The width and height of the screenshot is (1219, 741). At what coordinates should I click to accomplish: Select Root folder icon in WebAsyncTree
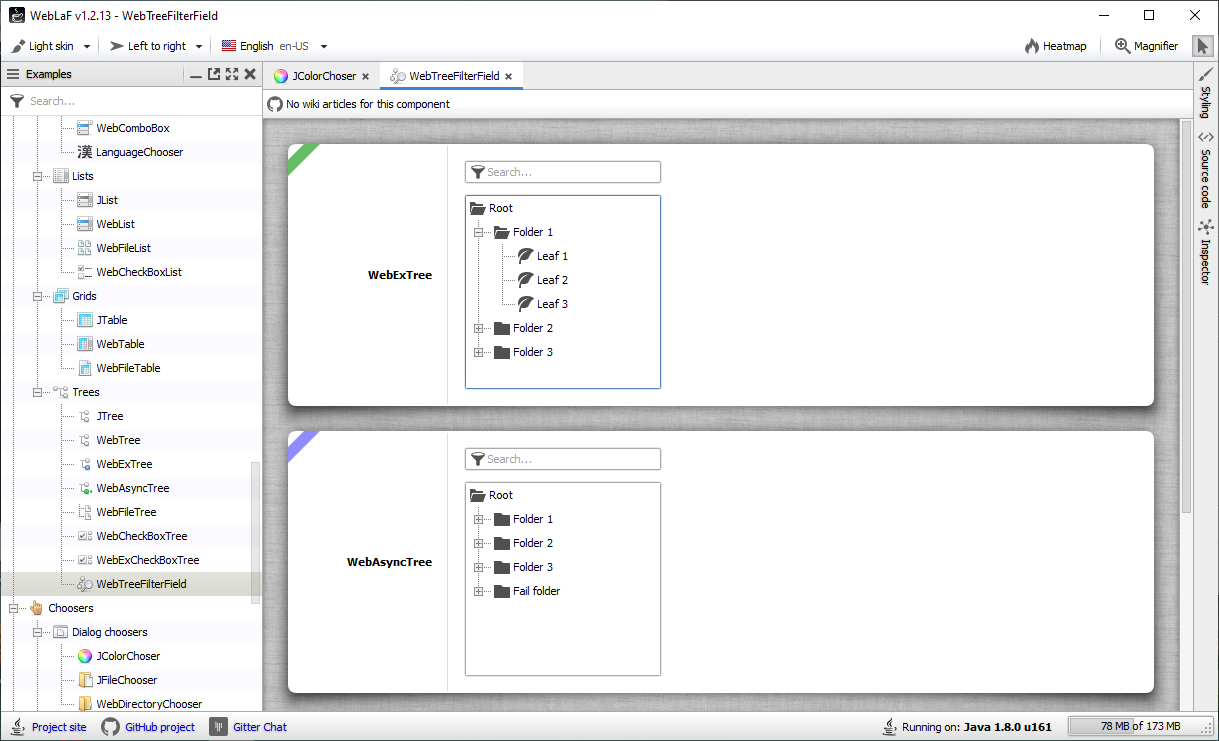pos(477,495)
